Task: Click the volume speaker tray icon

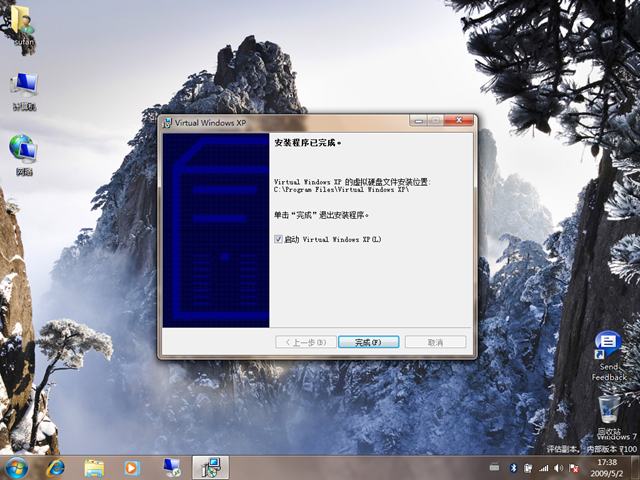Action: 558,468
